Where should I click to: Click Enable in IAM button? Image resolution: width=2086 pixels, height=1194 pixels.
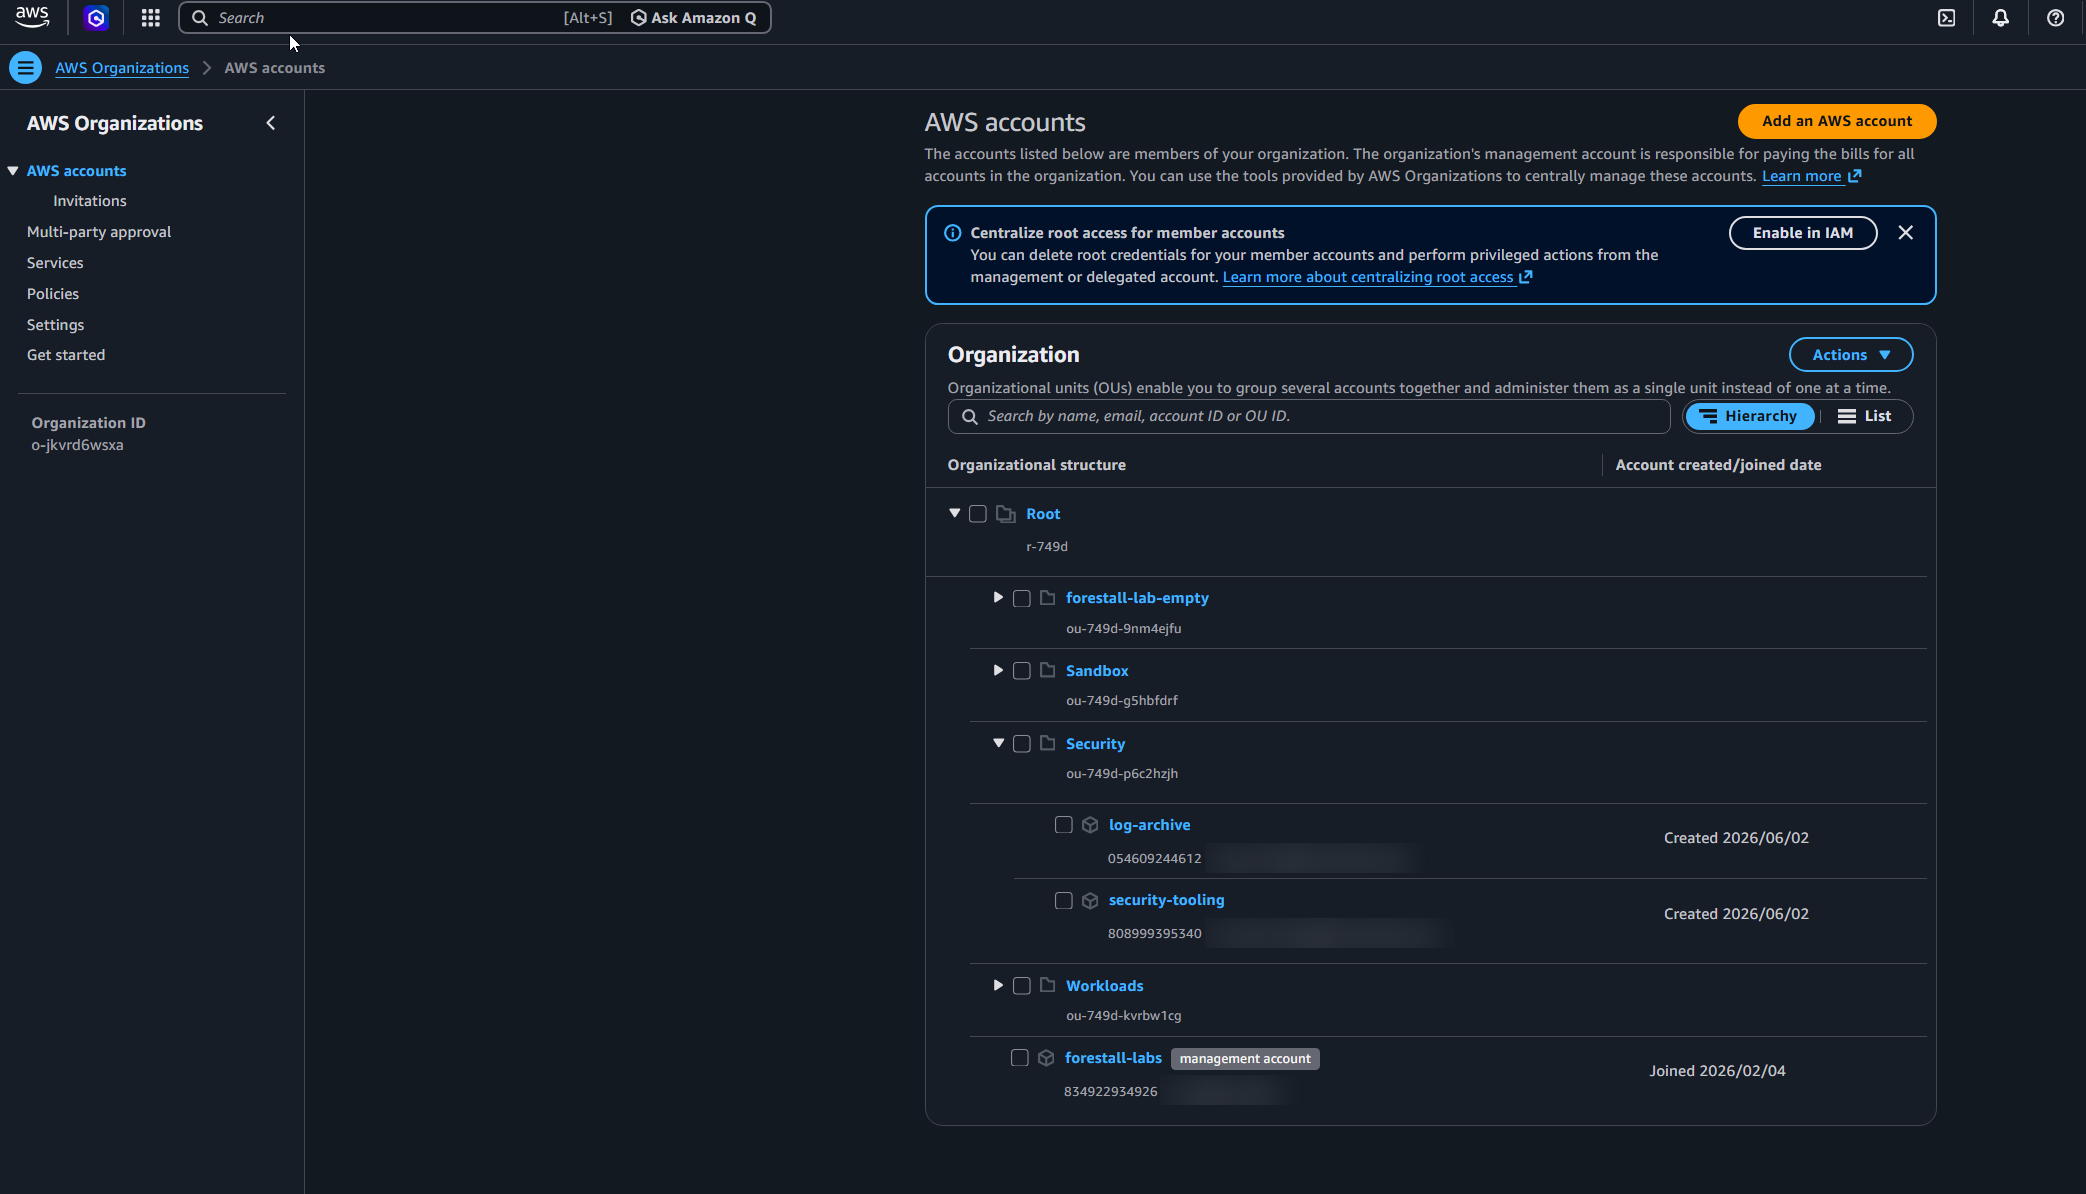(1802, 232)
